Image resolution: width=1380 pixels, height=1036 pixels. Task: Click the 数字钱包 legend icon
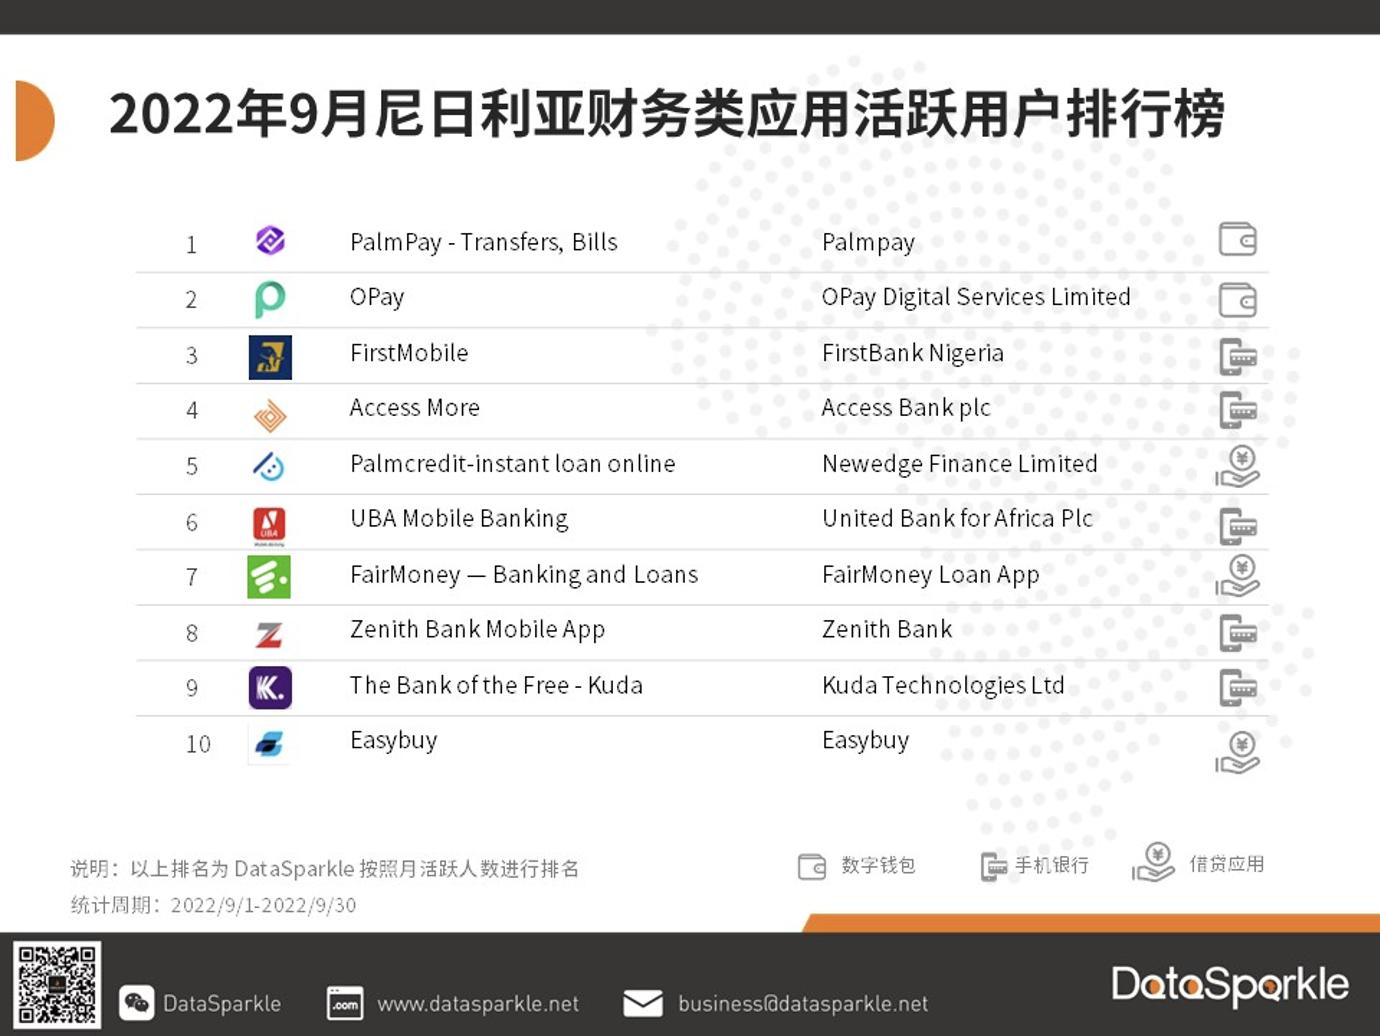812,864
